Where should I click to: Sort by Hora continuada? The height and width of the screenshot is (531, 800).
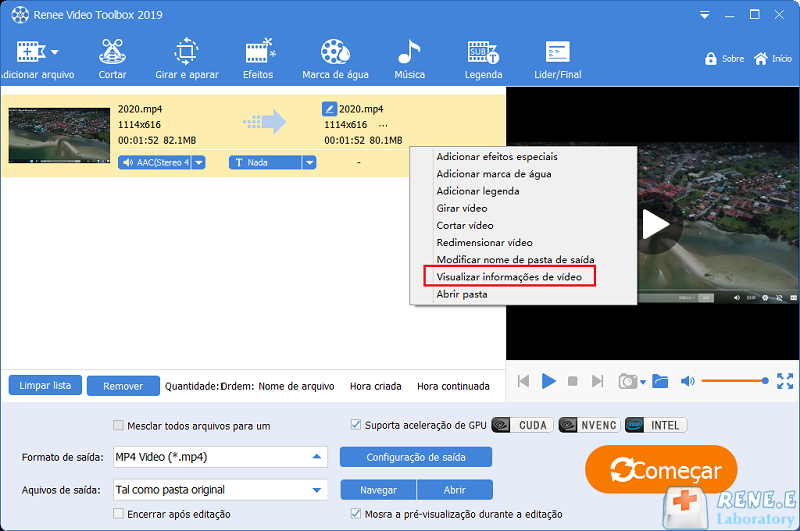pyautogui.click(x=453, y=386)
